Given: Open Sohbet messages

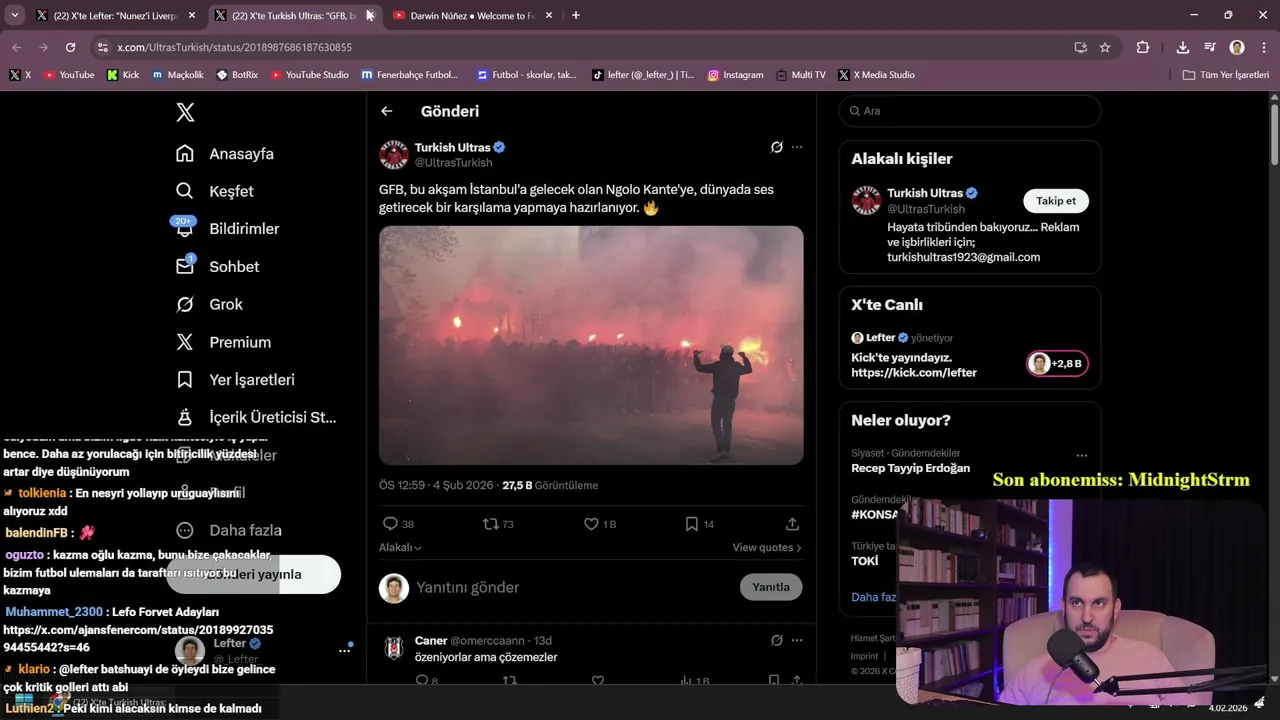Looking at the screenshot, I should click(218, 267).
